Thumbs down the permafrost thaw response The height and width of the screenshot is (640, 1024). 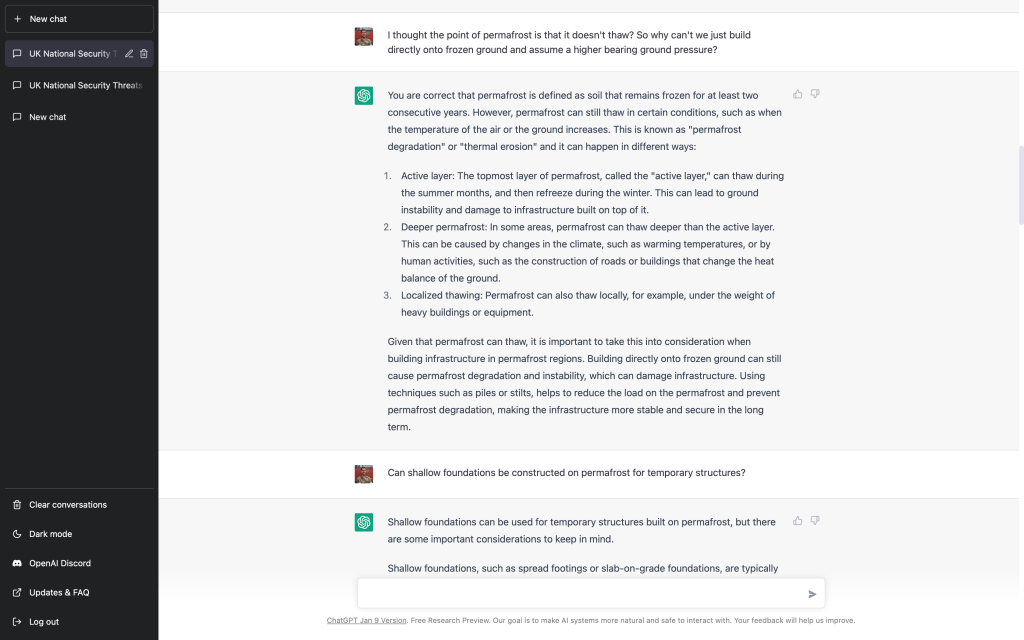coord(815,94)
